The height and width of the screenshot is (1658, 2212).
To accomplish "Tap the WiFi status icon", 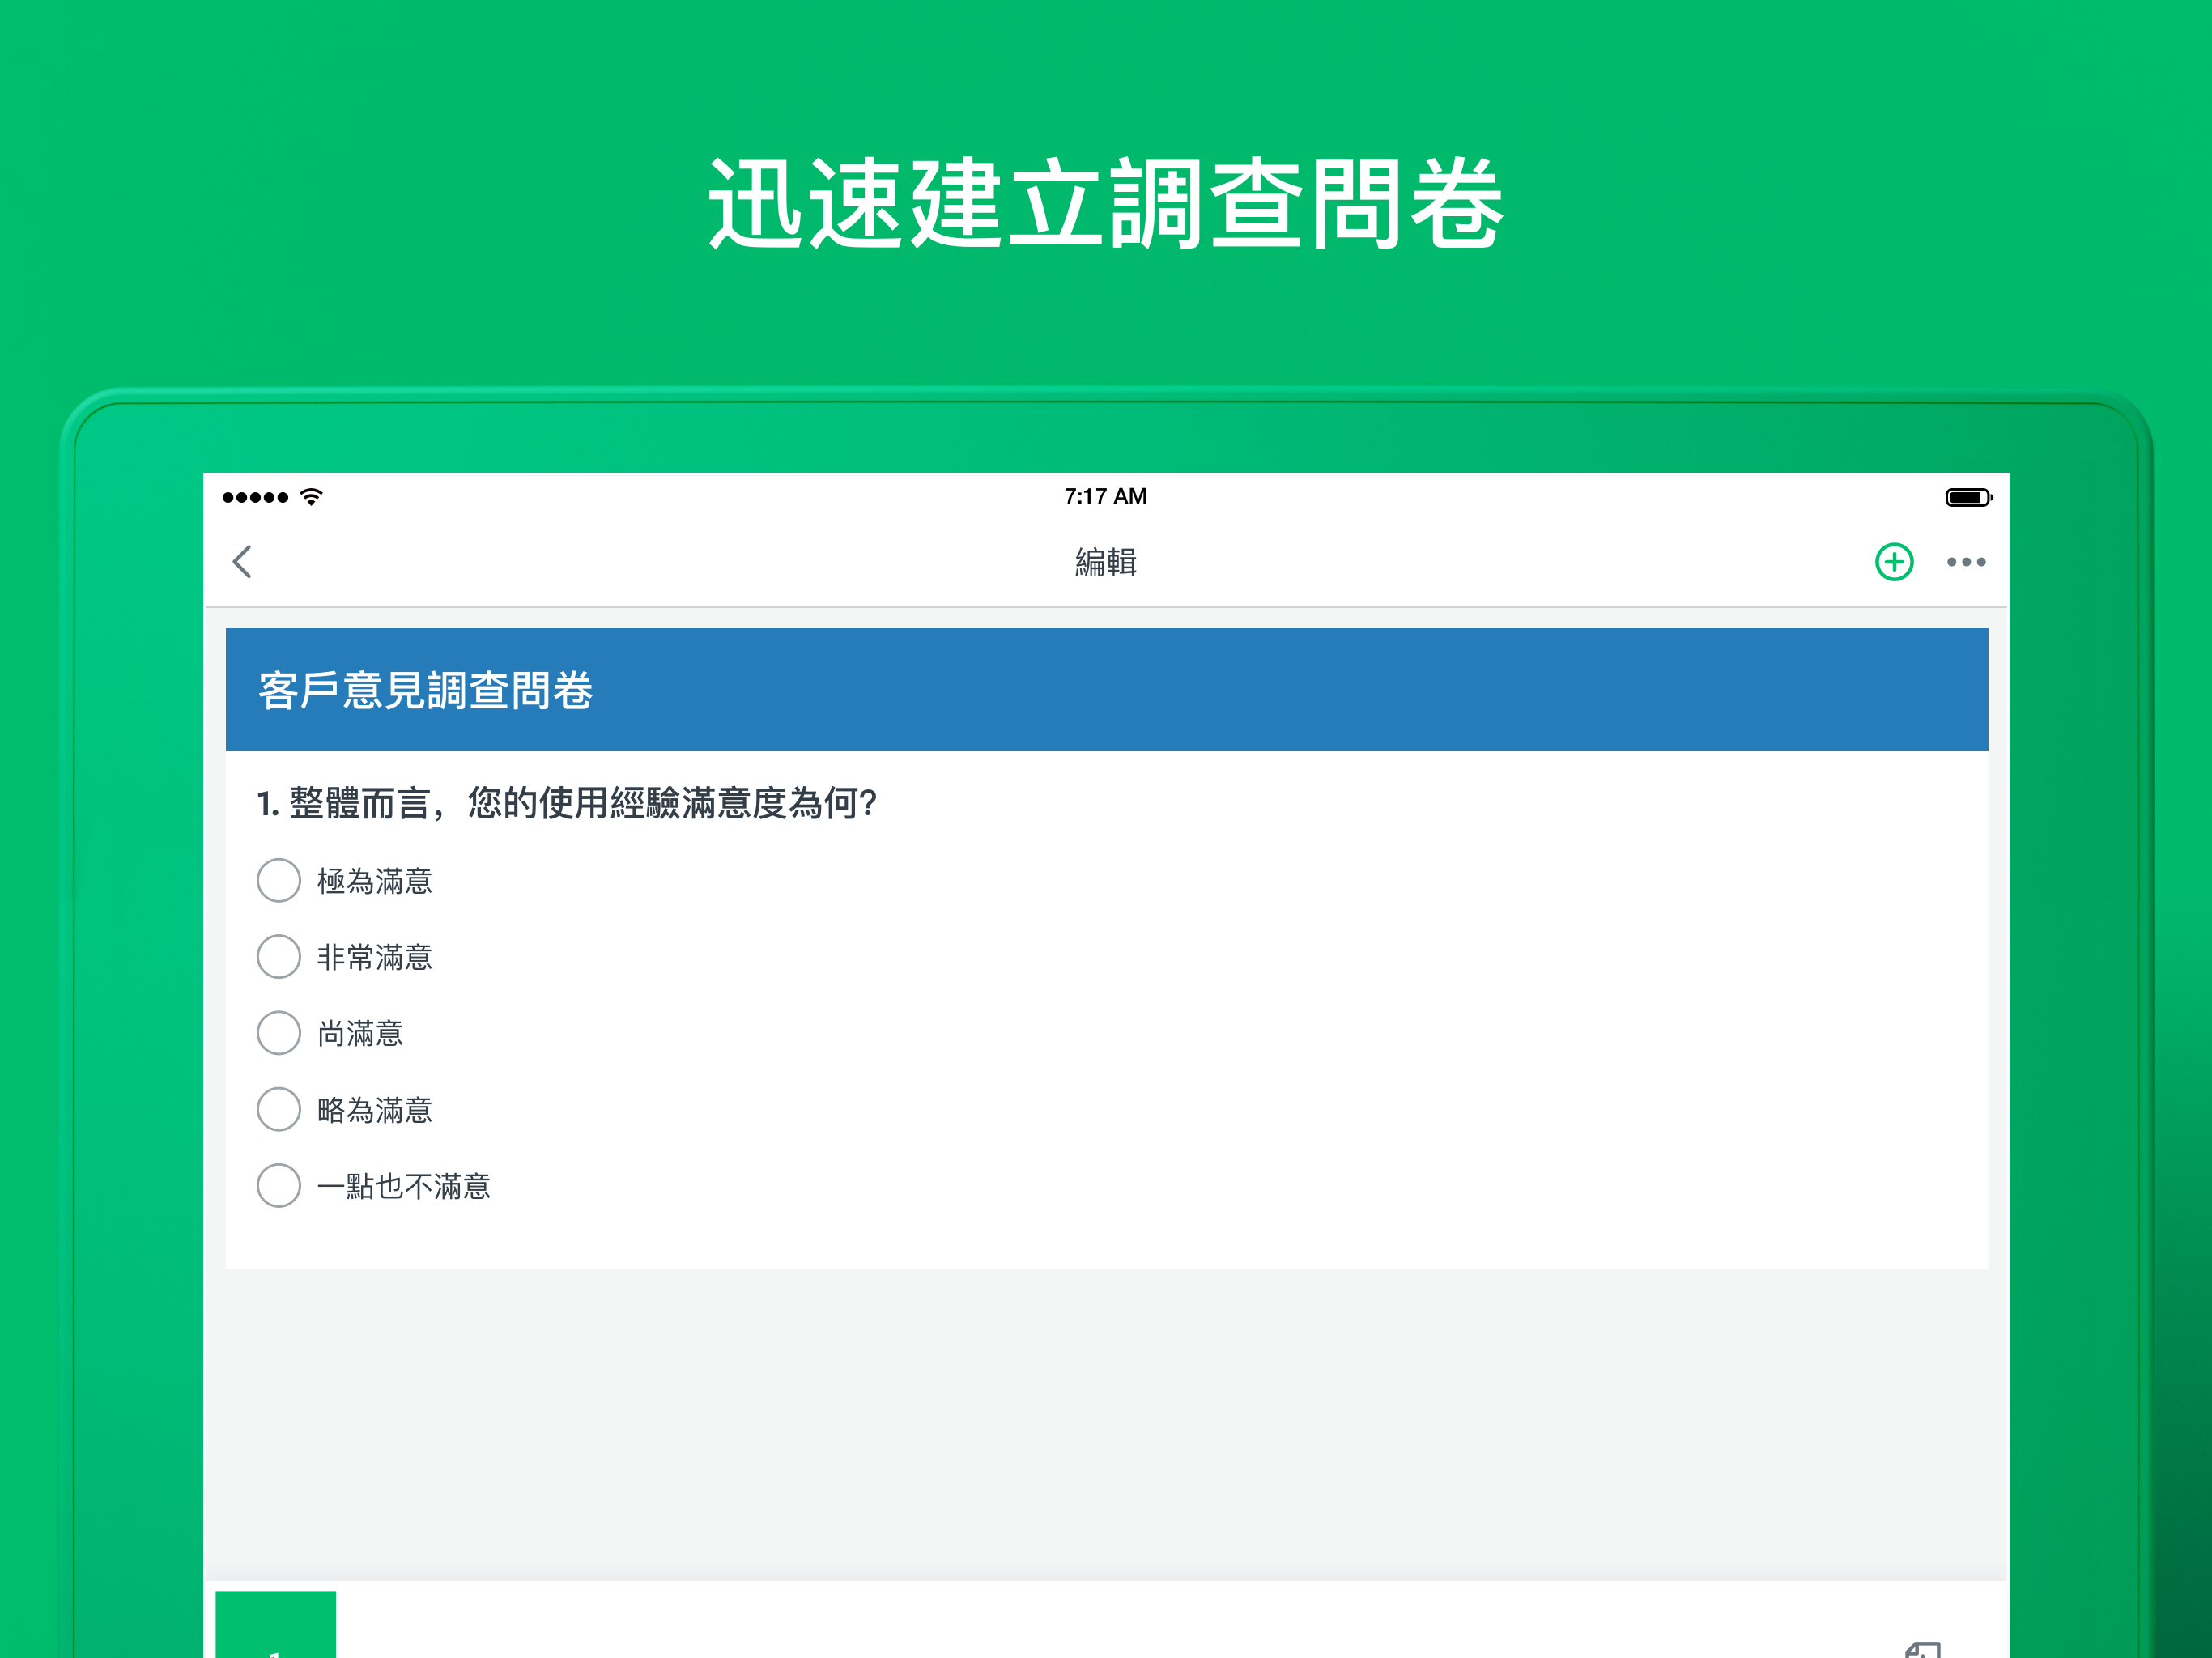I will (x=311, y=497).
